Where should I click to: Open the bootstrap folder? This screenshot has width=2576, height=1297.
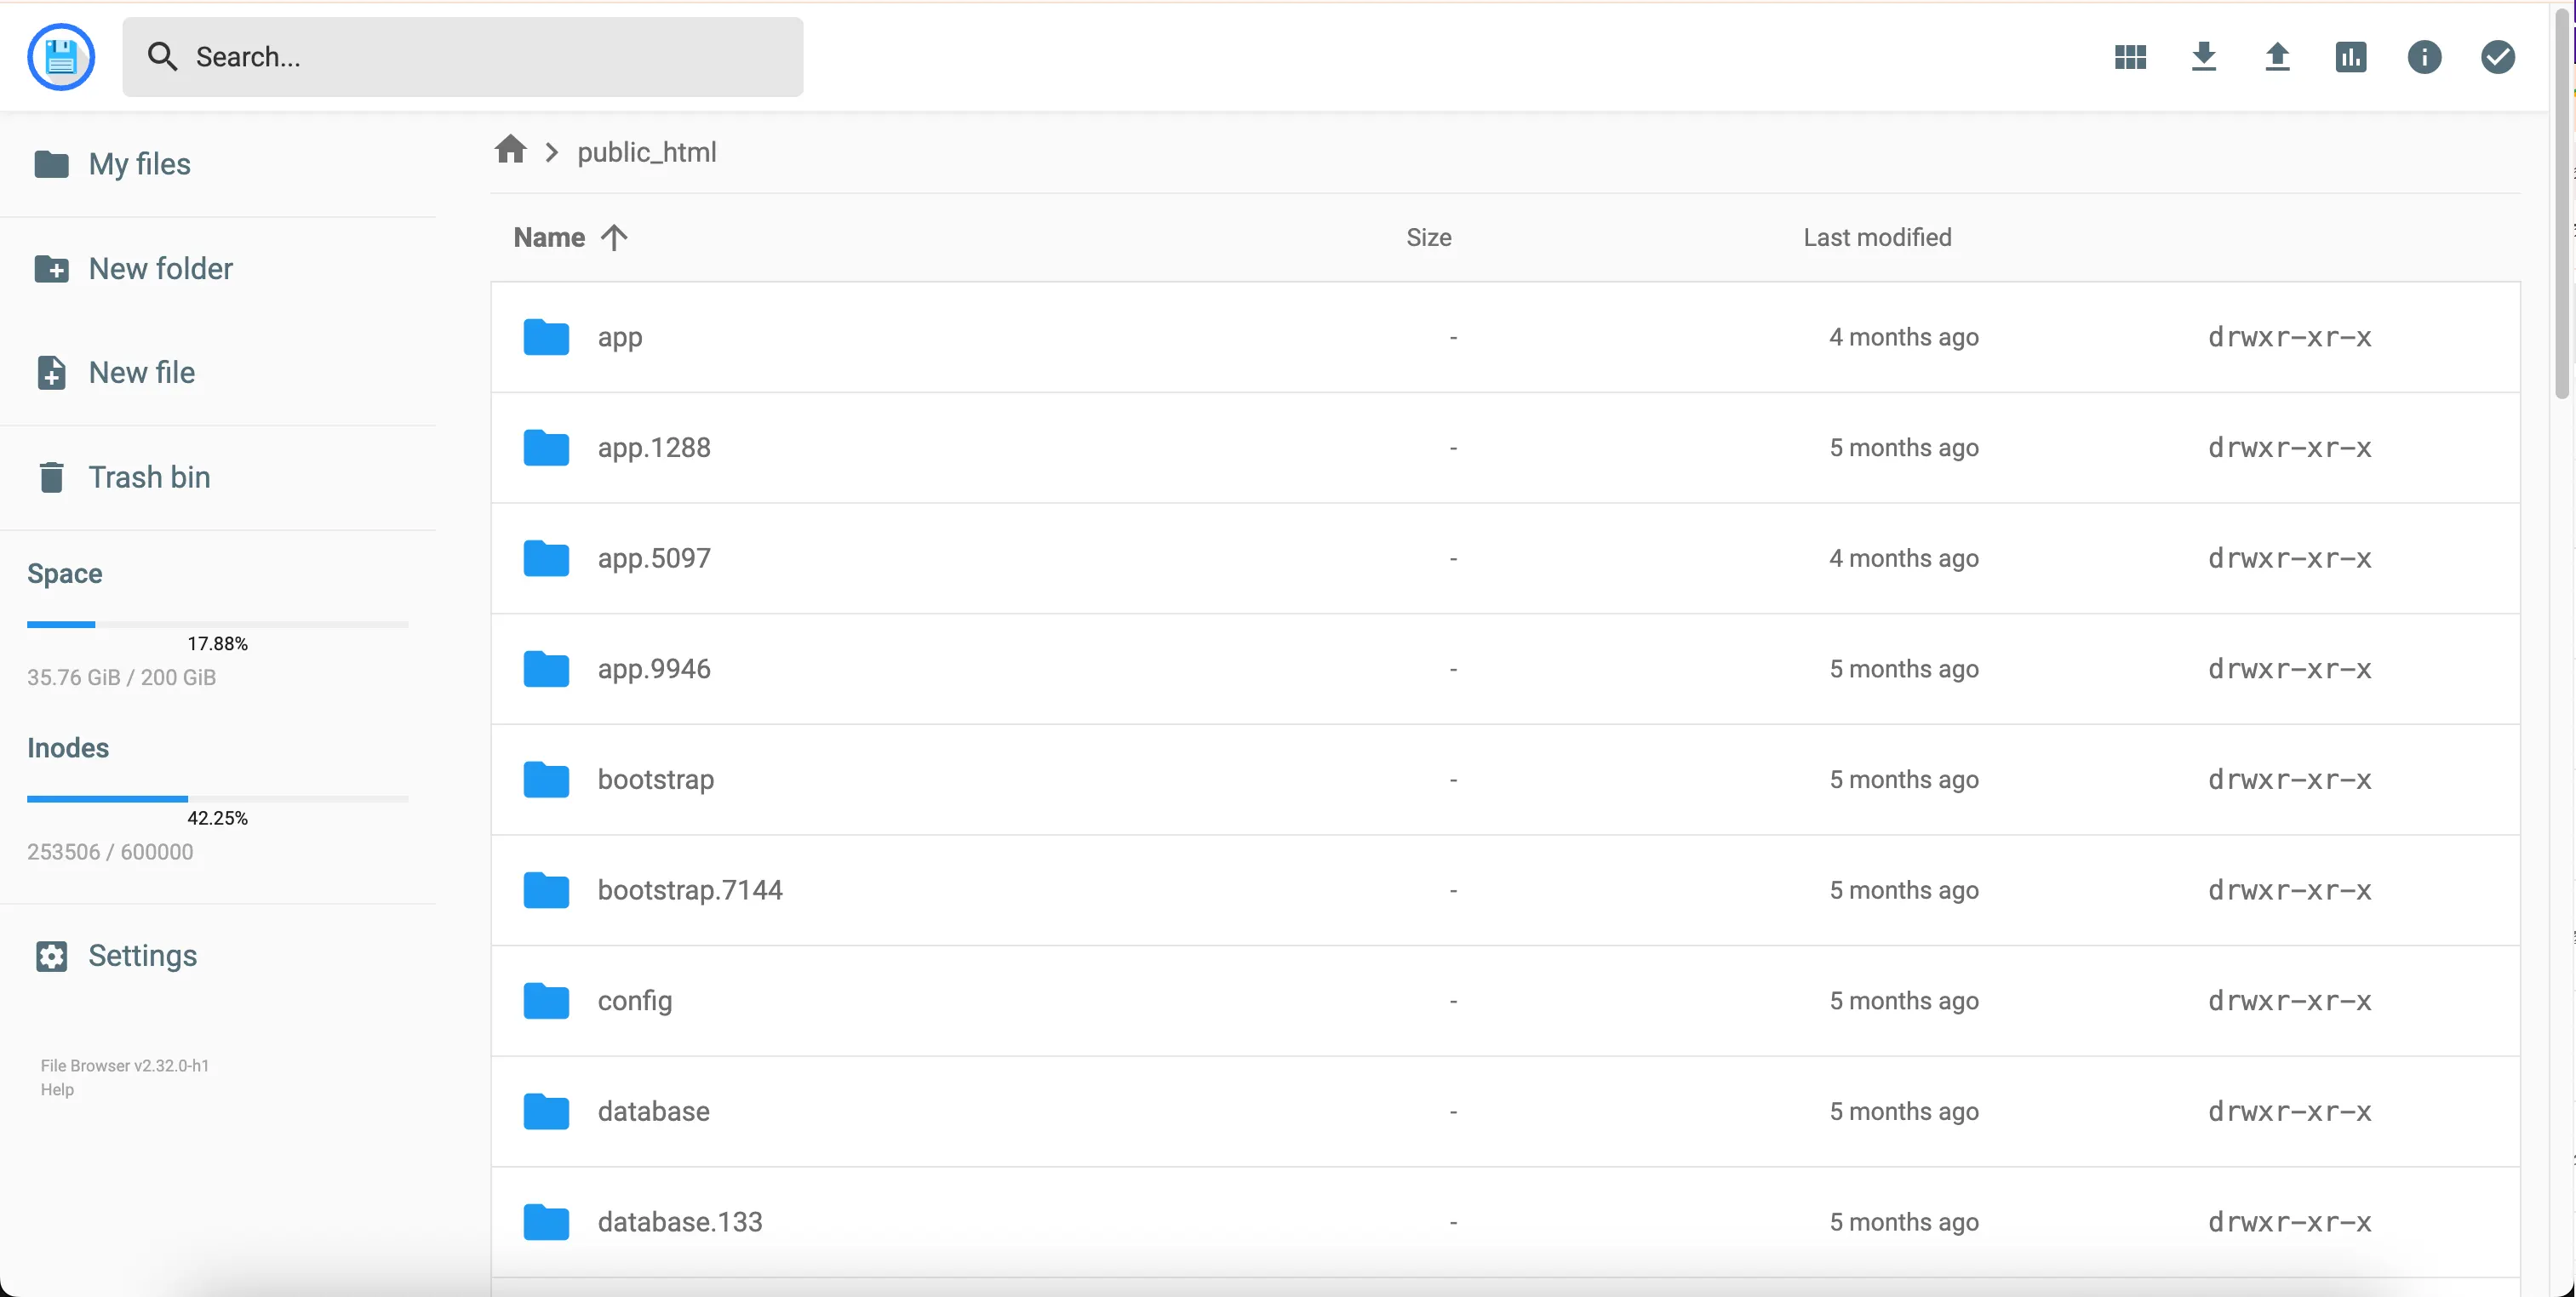(655, 779)
